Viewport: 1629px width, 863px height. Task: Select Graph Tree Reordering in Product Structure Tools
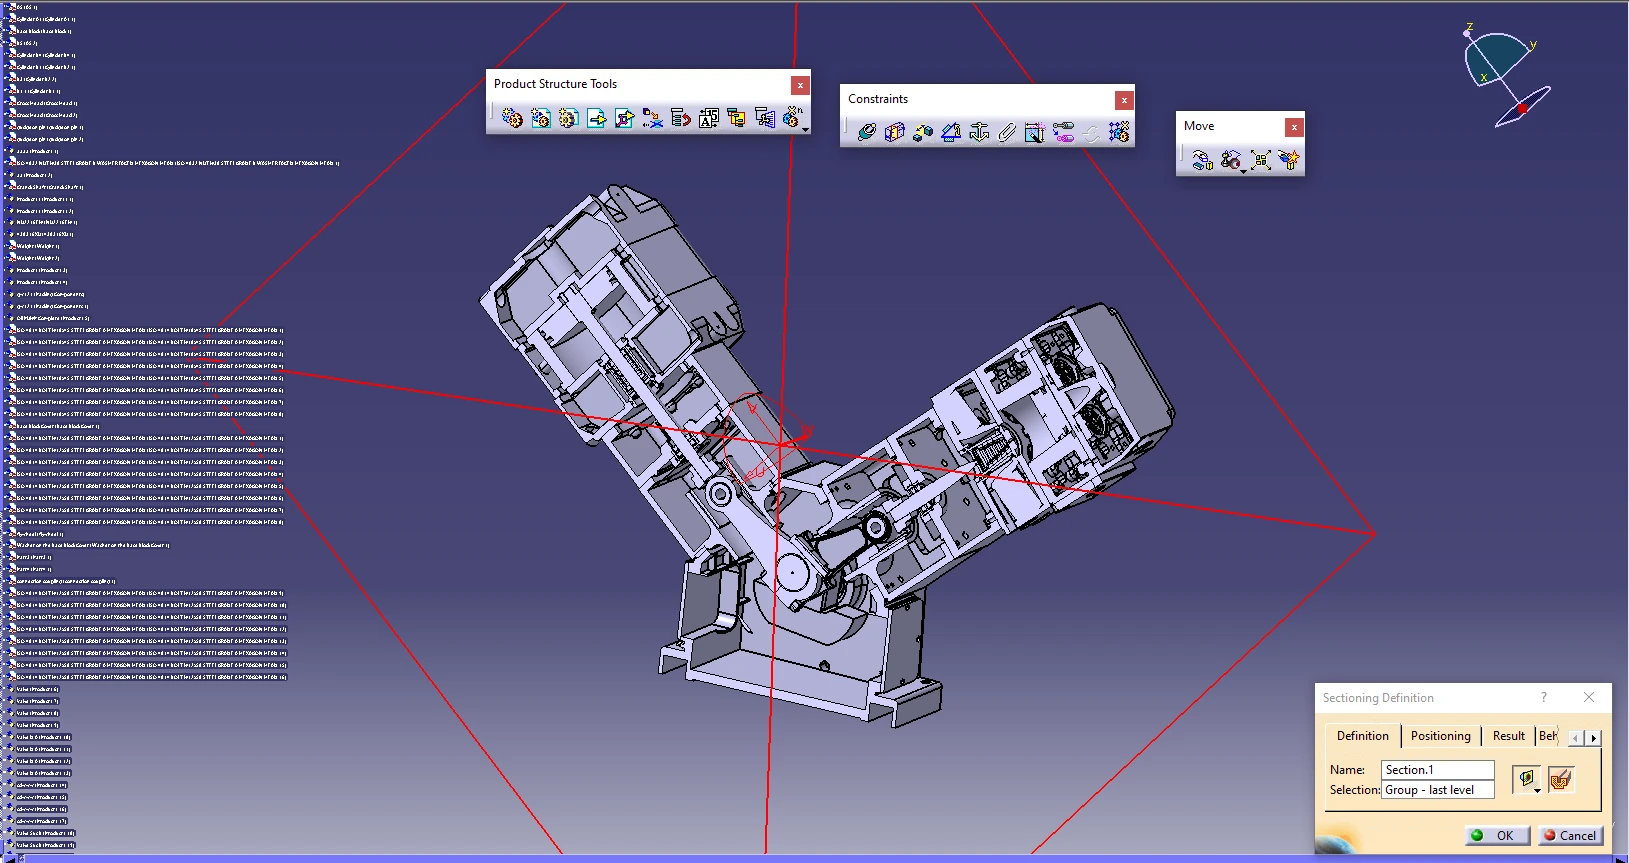pos(681,118)
